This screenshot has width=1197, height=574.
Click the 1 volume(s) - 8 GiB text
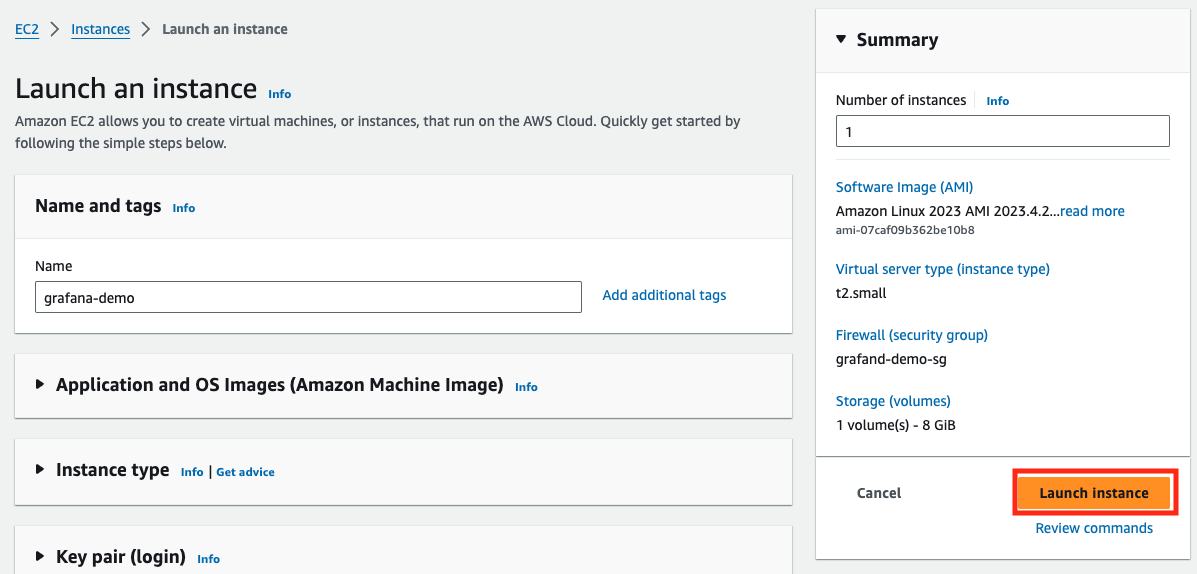click(895, 424)
